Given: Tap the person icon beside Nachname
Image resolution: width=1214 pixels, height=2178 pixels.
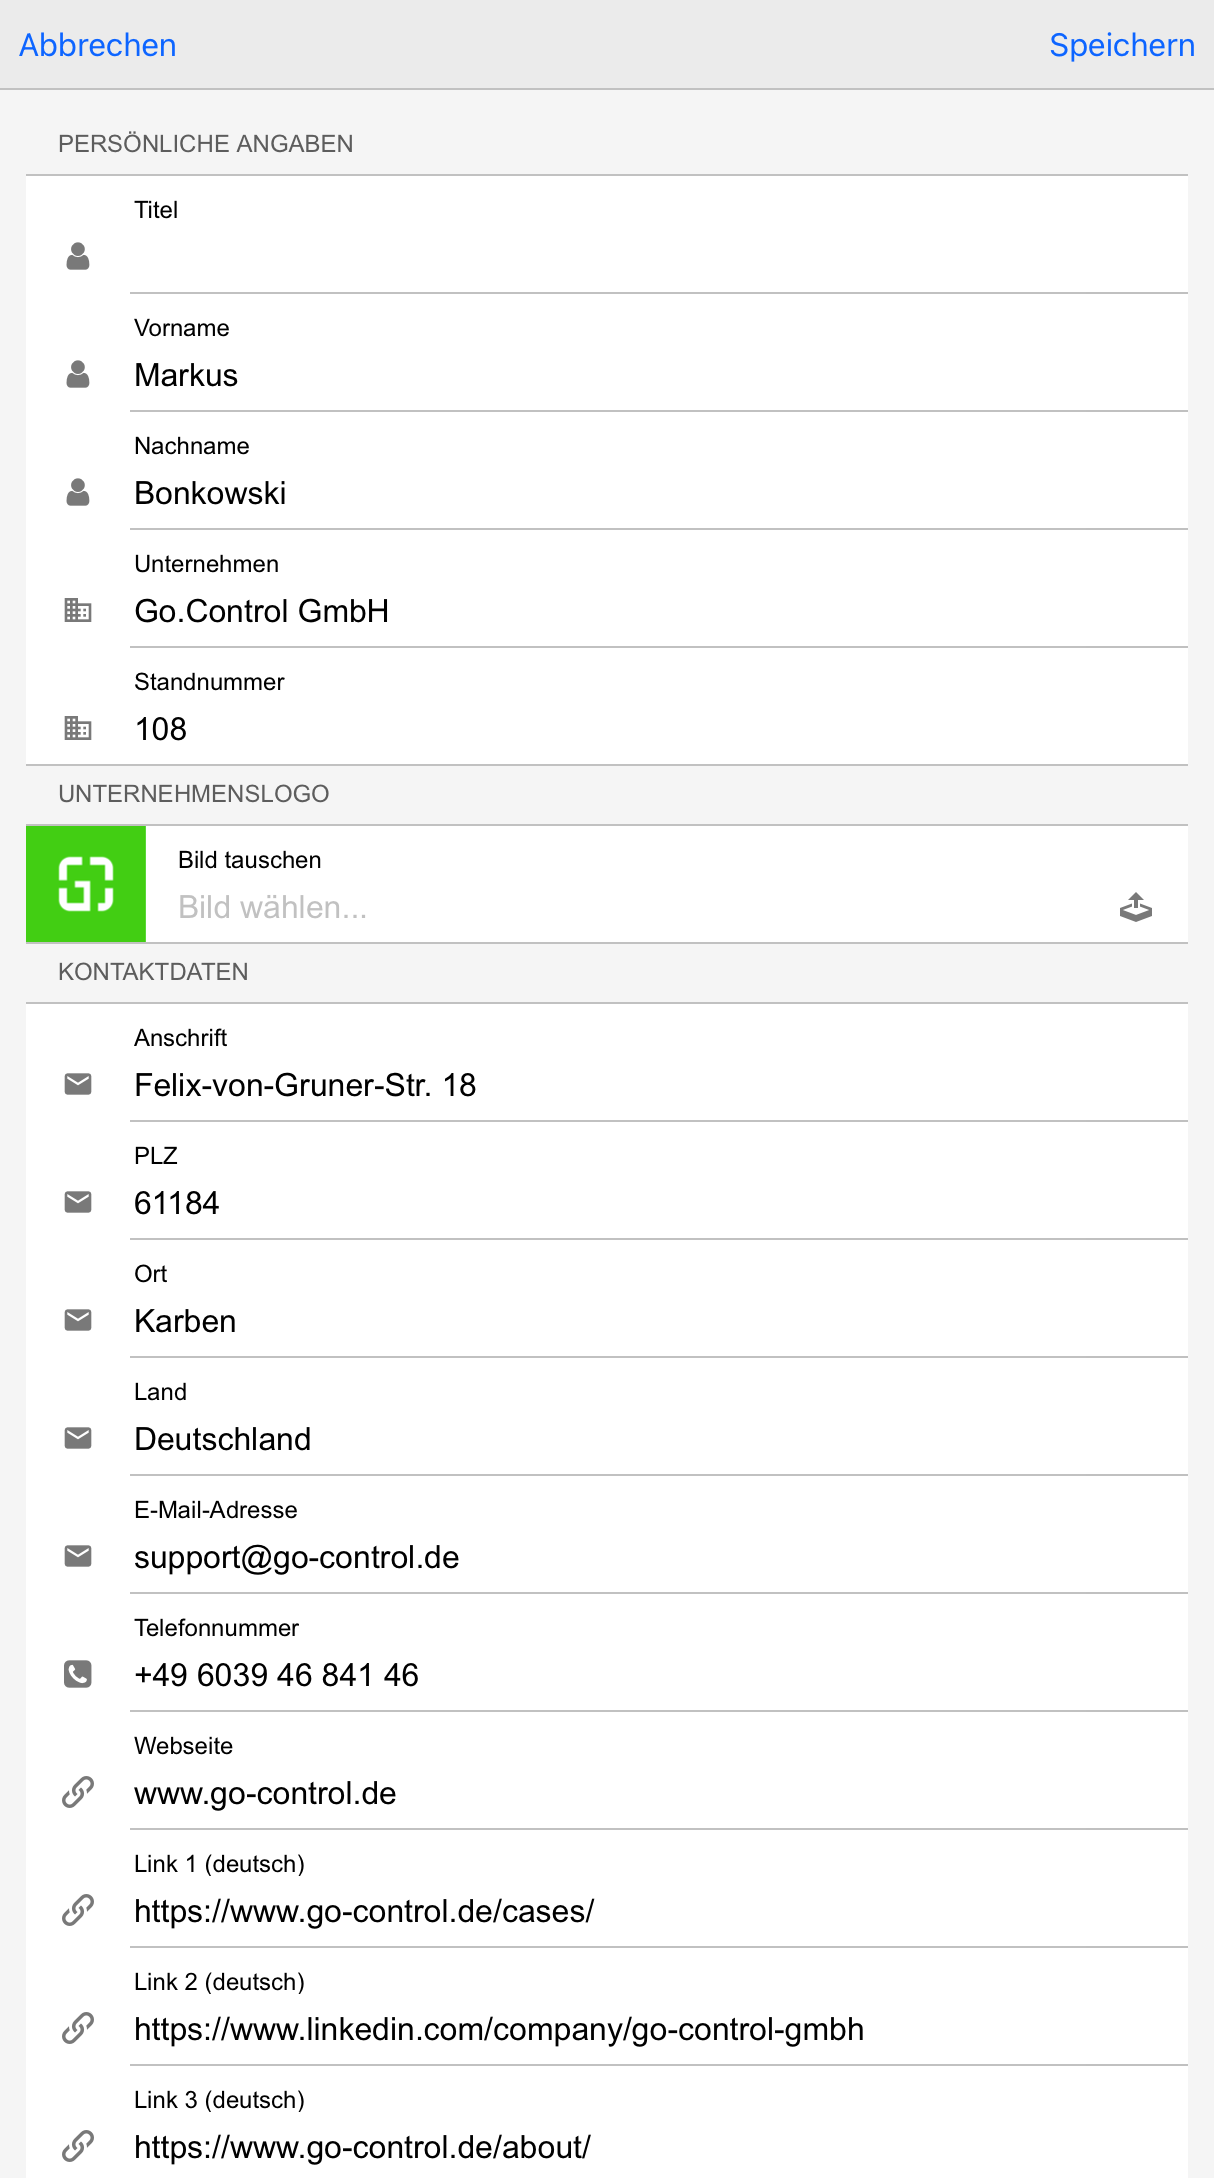Looking at the screenshot, I should (x=78, y=493).
